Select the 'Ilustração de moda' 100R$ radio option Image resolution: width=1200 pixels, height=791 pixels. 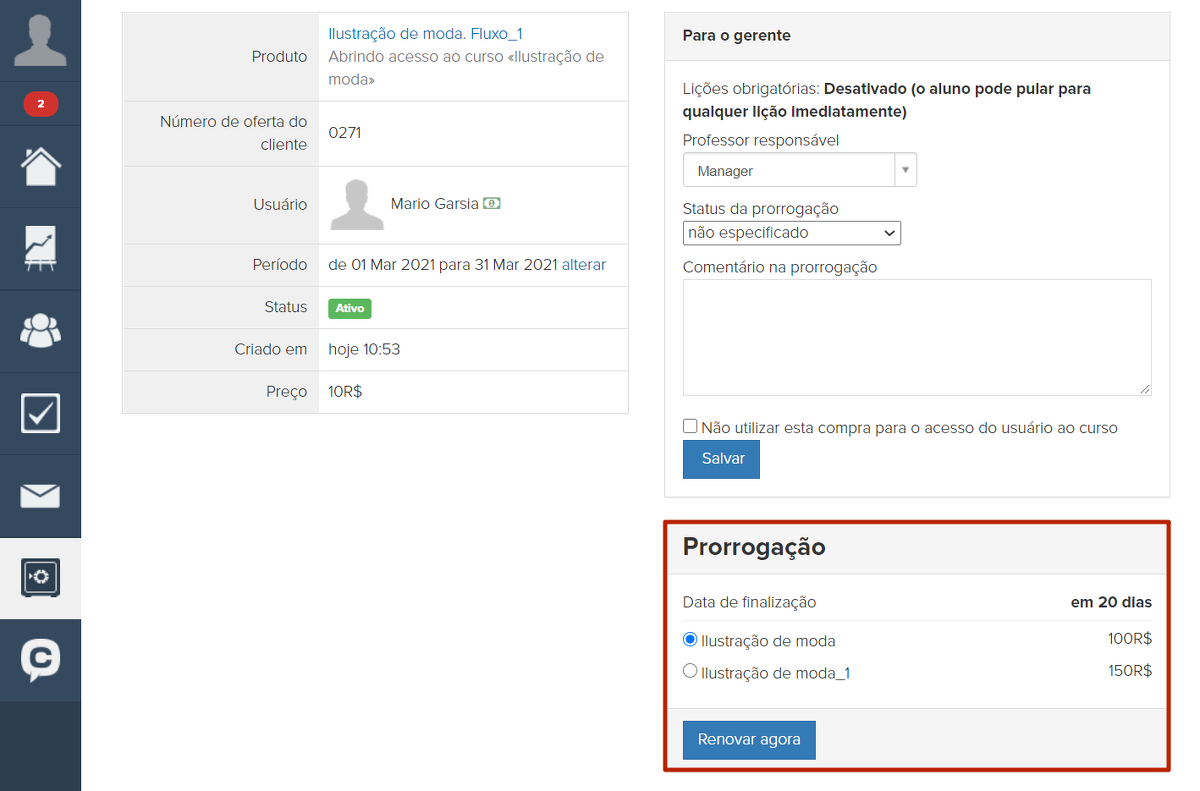690,640
